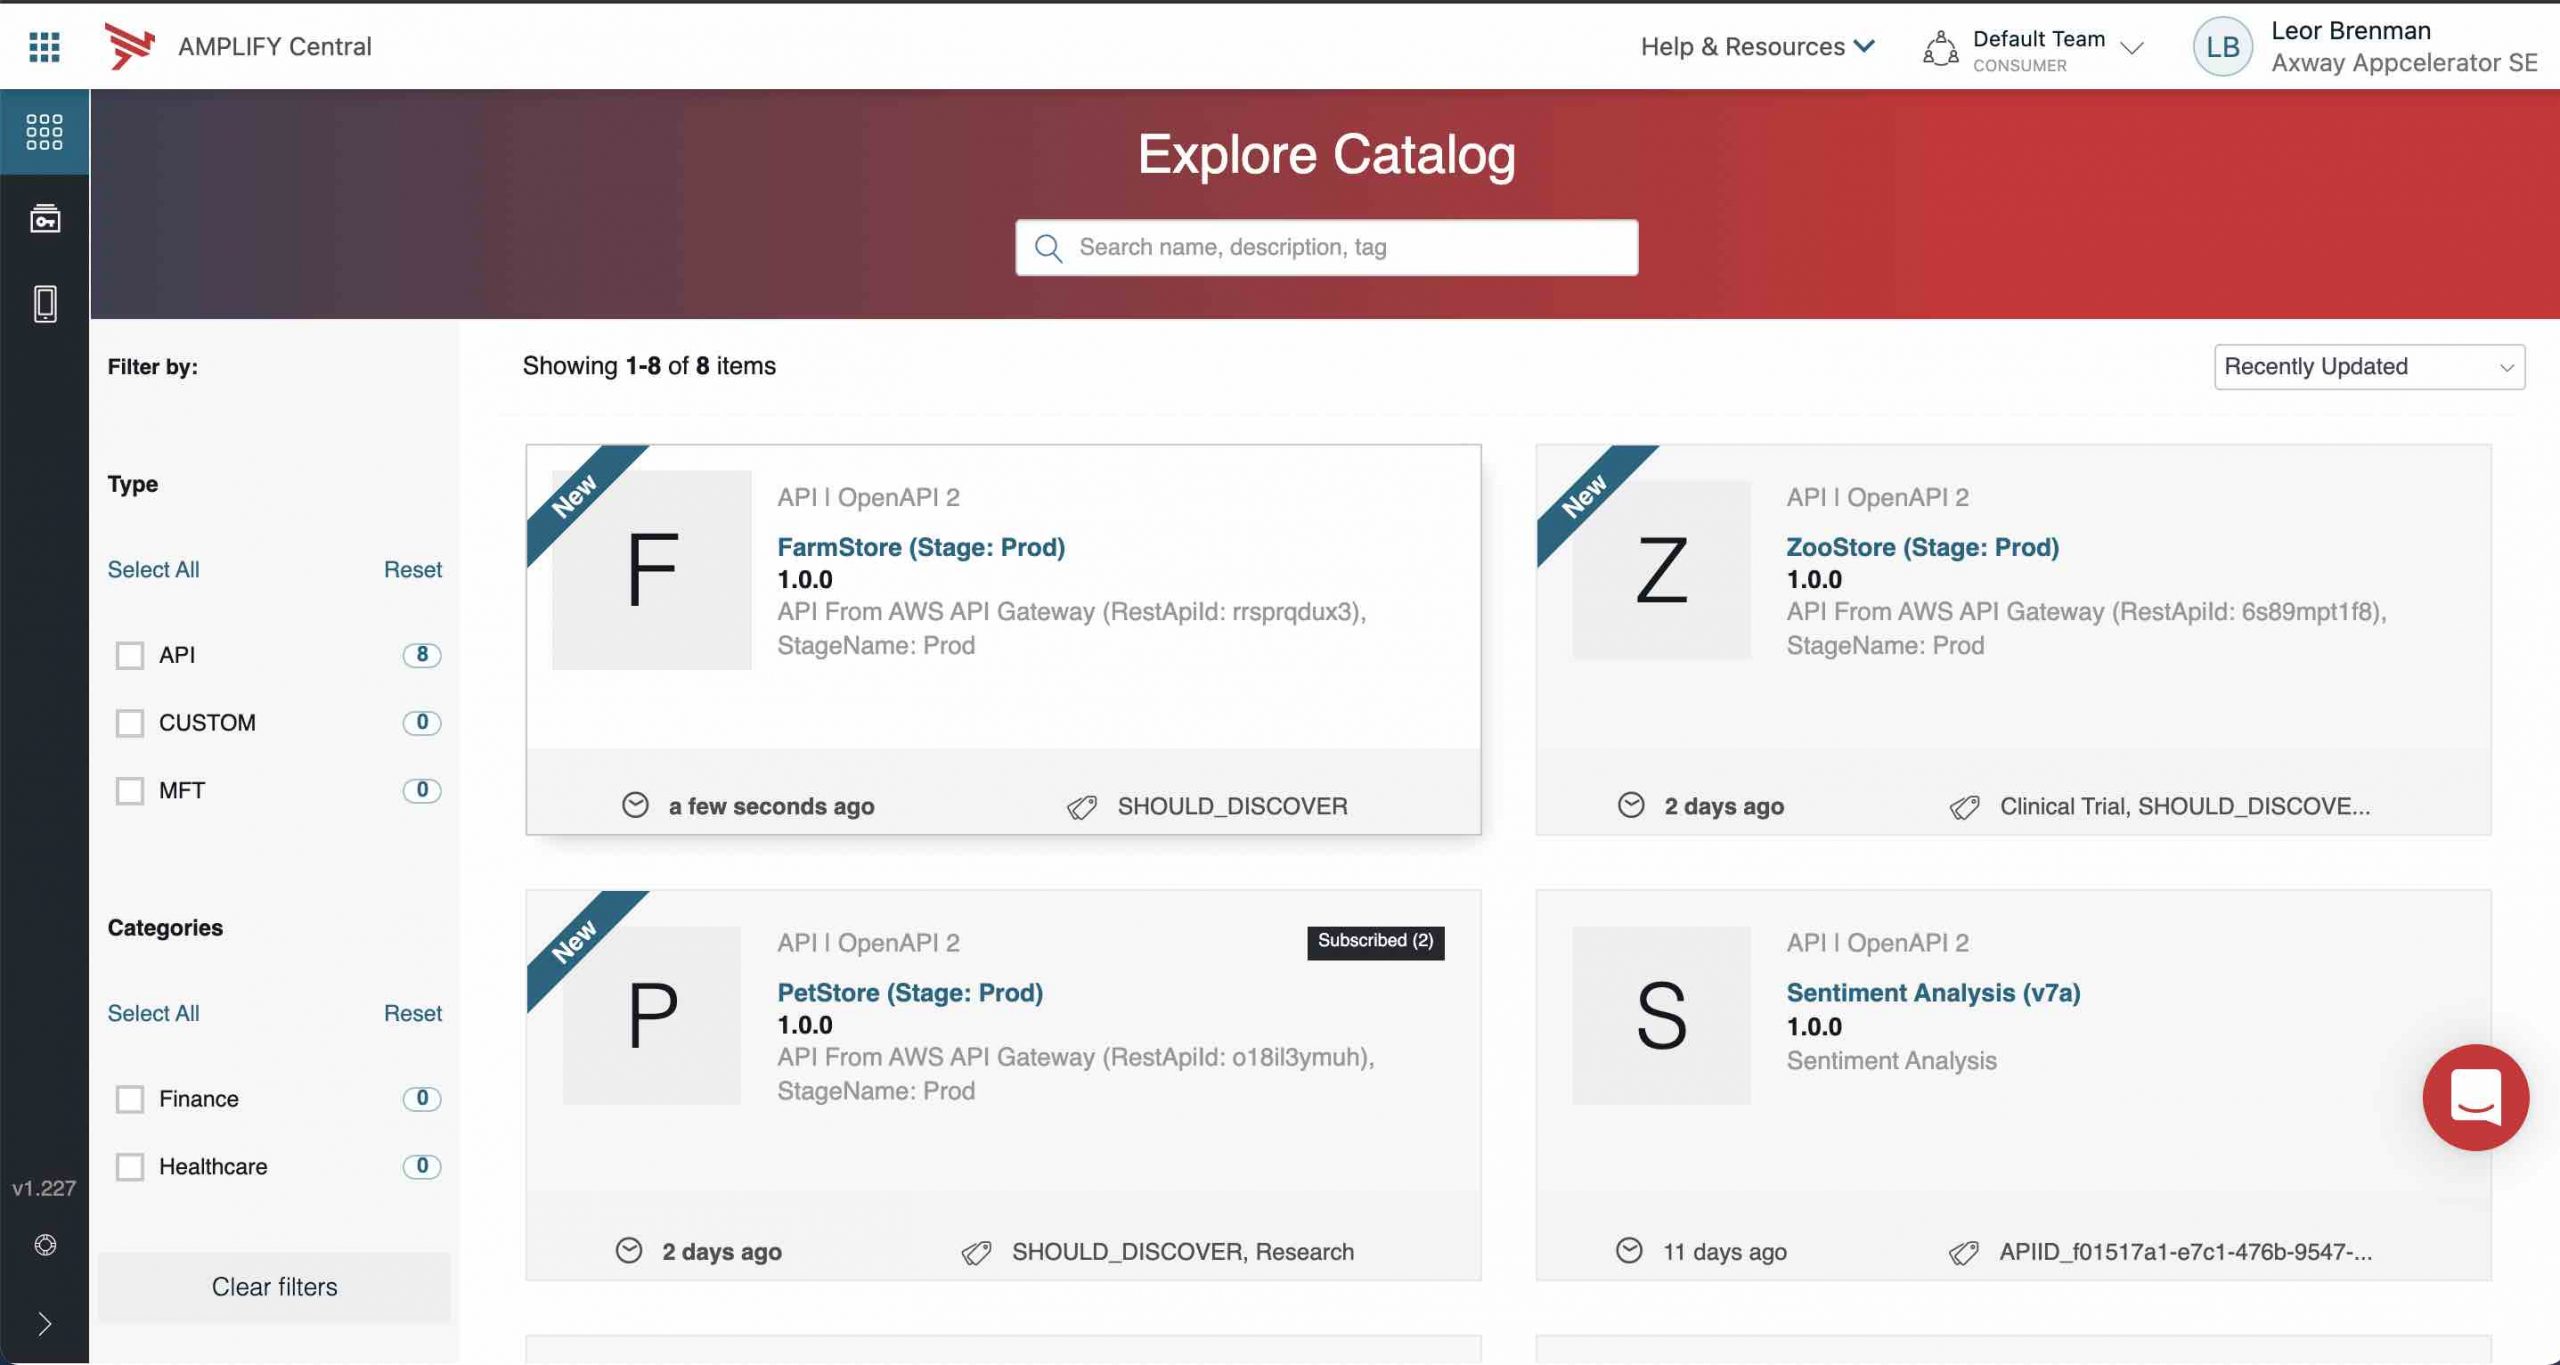Click the Sentiment Analysis S thumbnail

coord(1661,1016)
